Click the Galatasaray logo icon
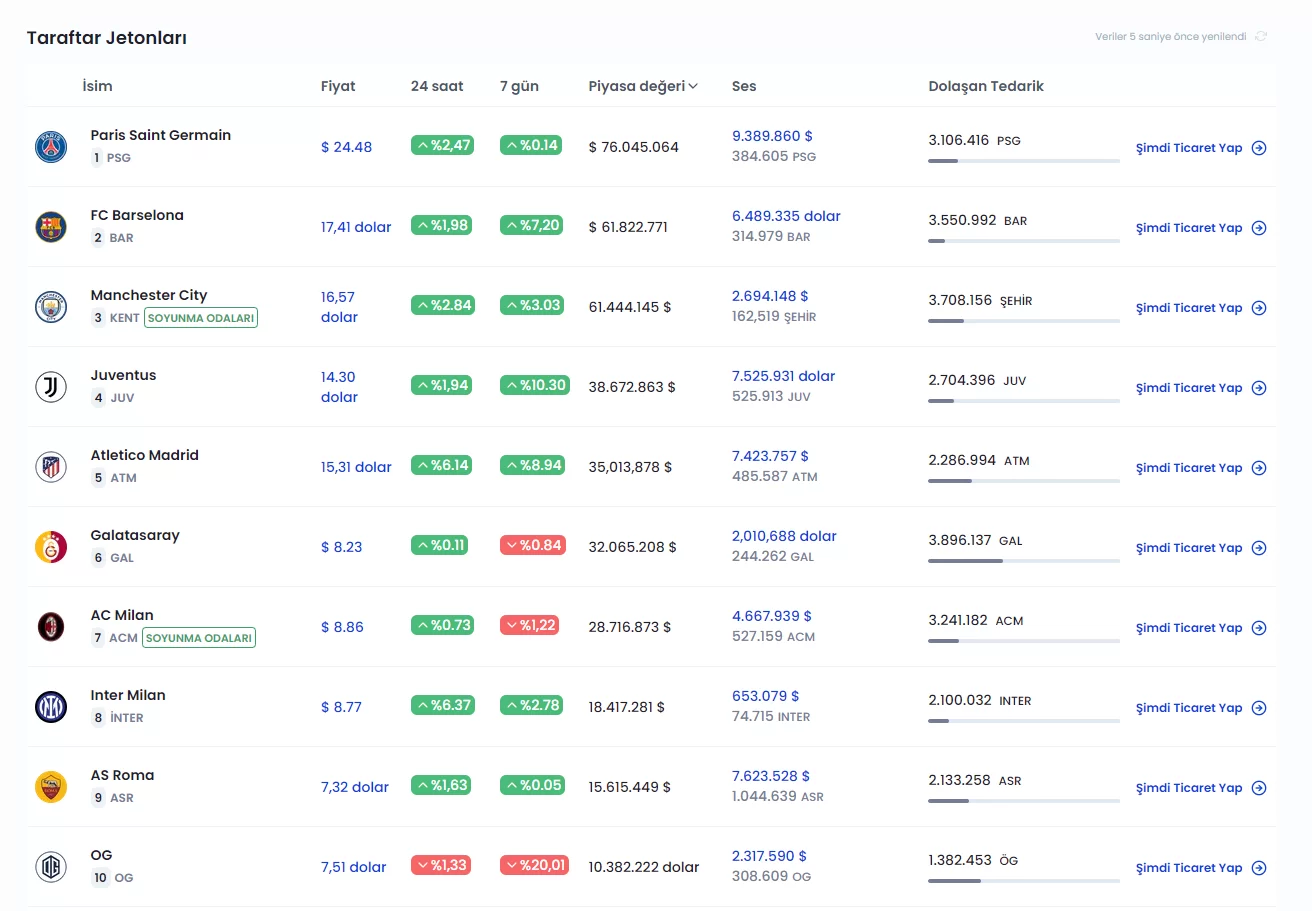1312x911 pixels. click(51, 547)
